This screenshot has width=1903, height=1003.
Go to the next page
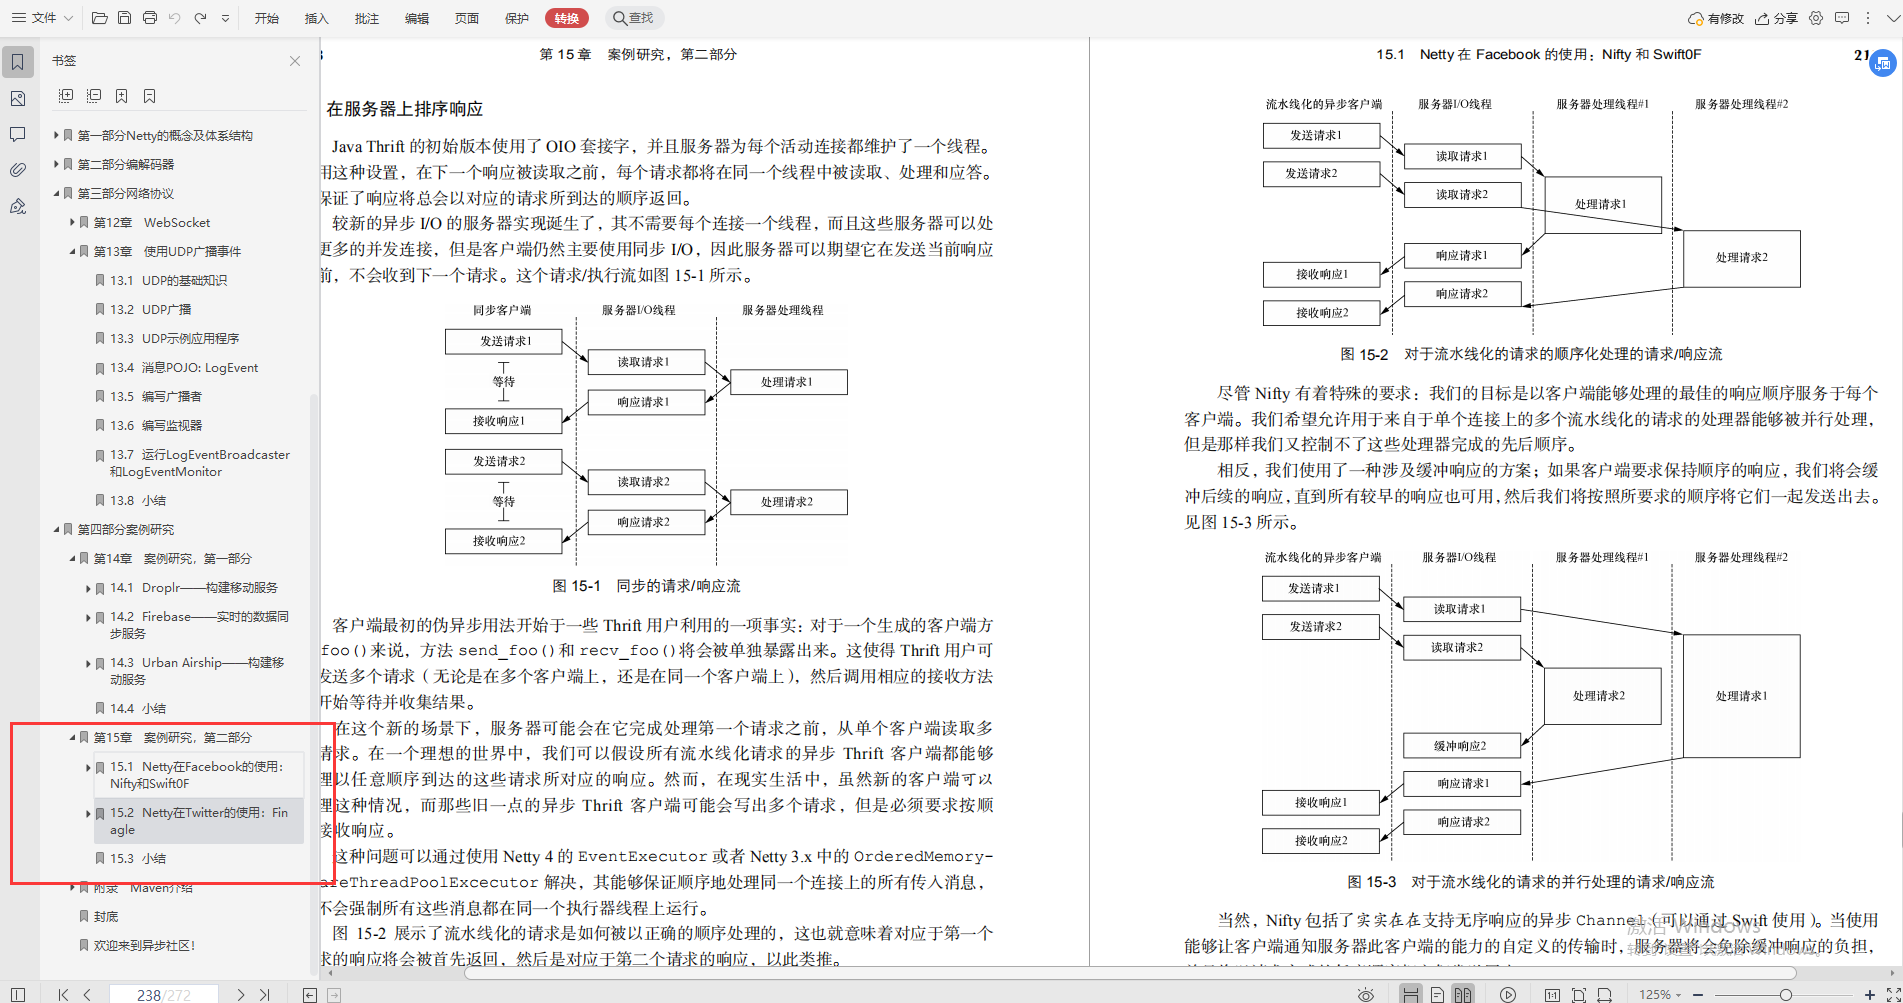[240, 995]
